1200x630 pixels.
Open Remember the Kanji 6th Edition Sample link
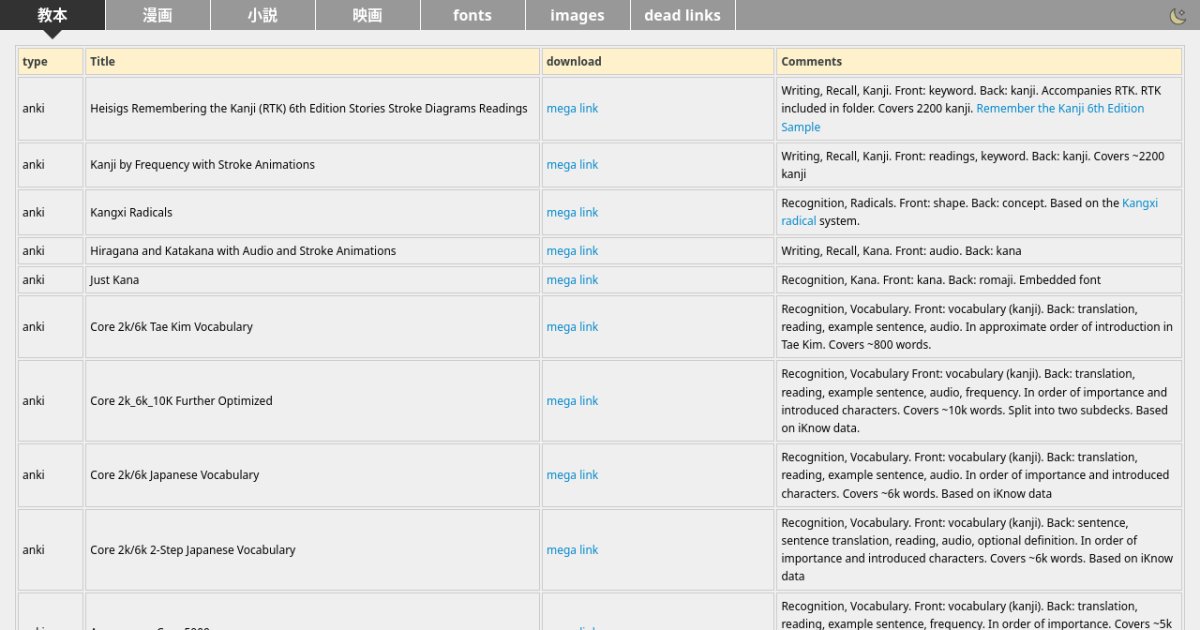(1059, 108)
